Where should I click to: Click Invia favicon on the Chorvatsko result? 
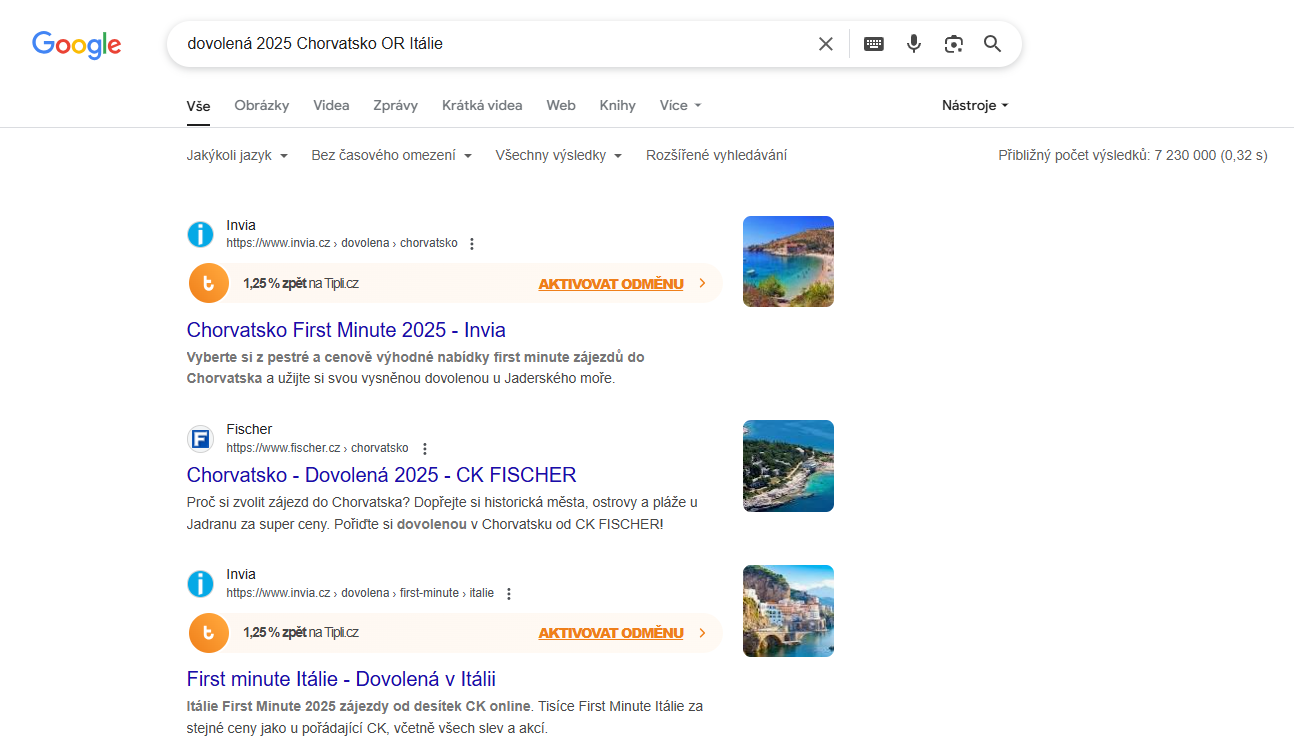pyautogui.click(x=200, y=234)
